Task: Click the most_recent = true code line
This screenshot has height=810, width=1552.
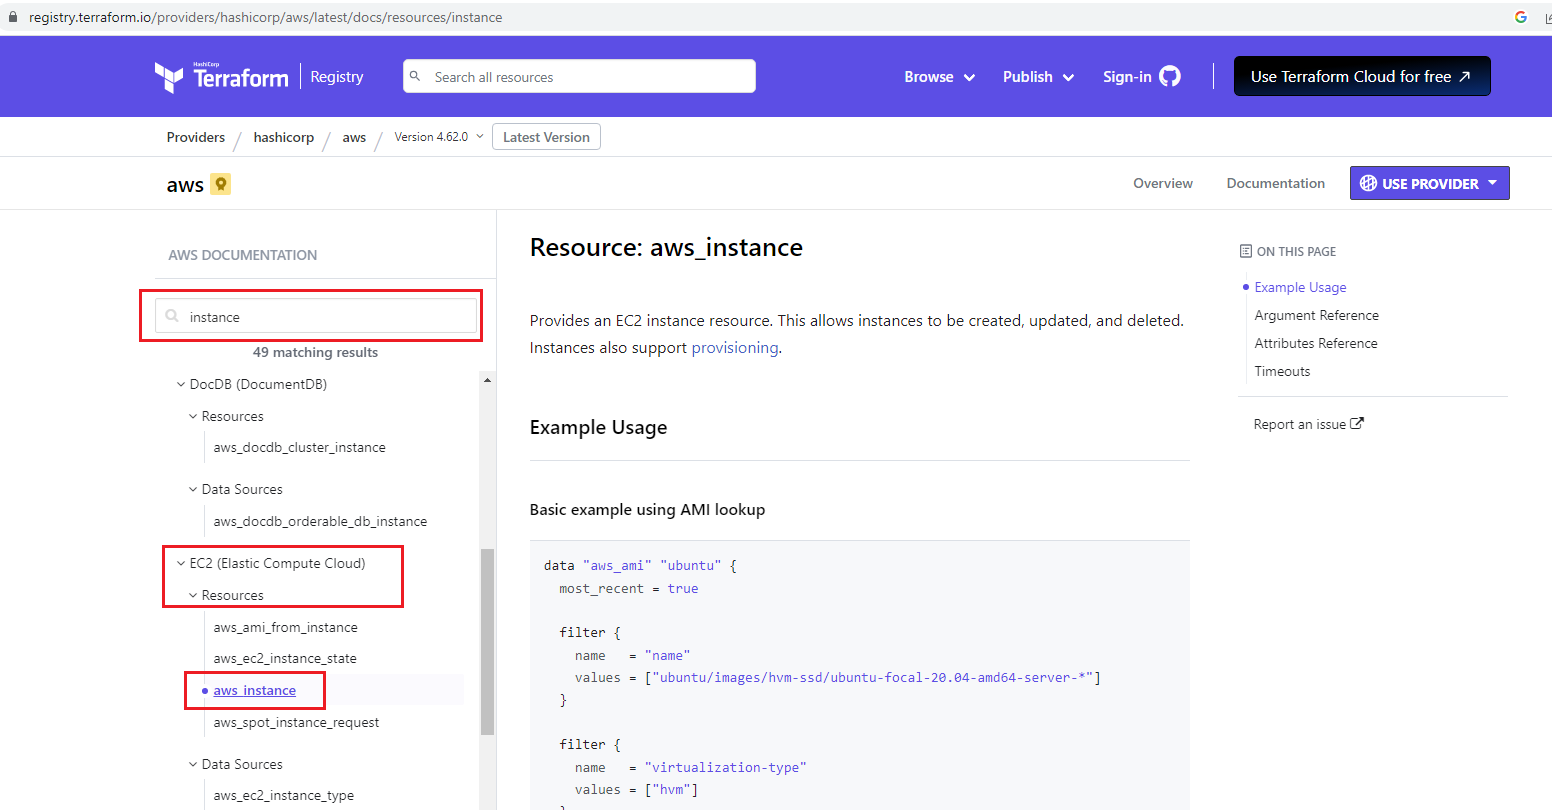Action: pos(629,588)
